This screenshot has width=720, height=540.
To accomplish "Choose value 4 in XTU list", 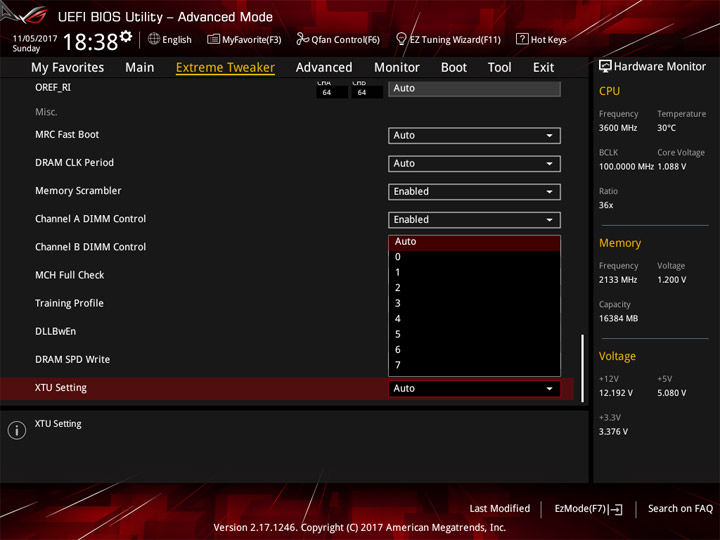I will [474, 319].
